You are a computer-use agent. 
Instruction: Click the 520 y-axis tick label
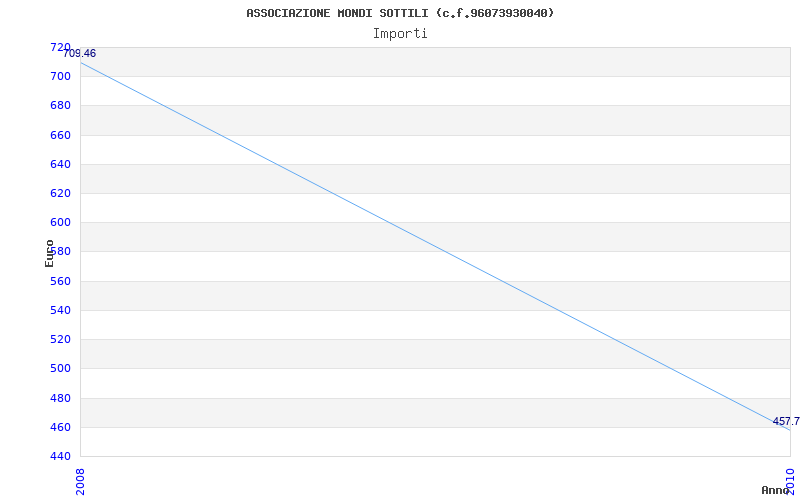(60, 339)
